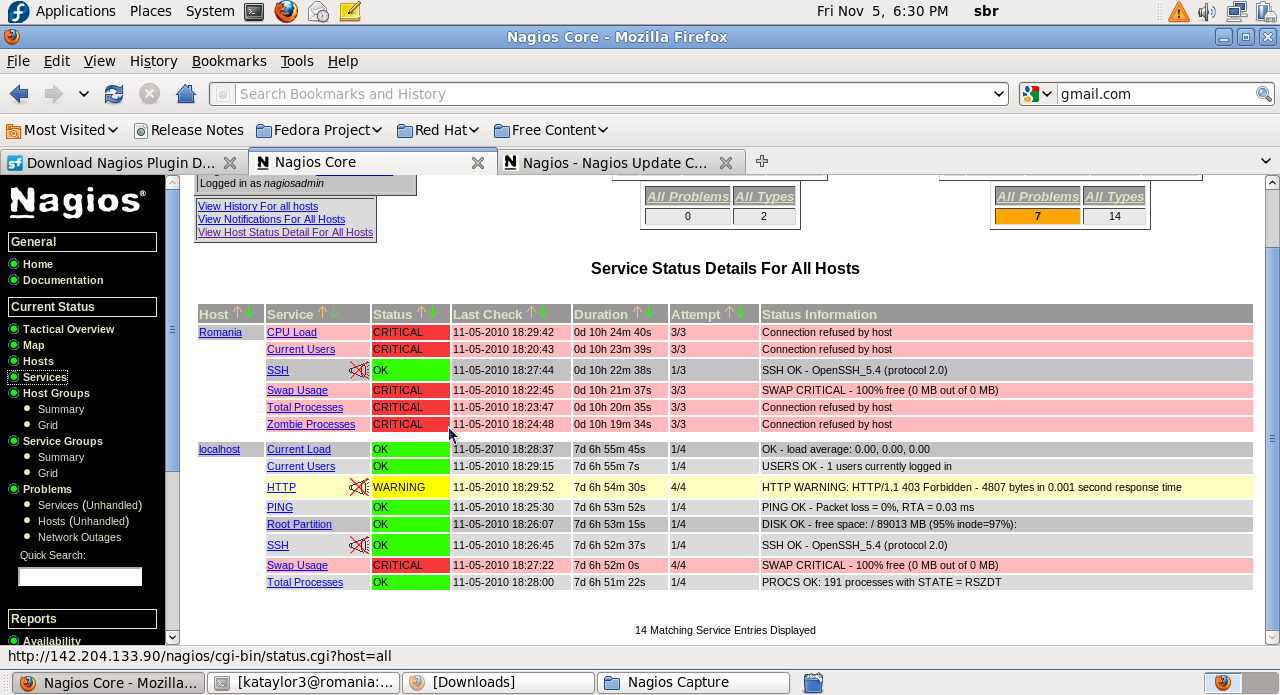Screen dimensions: 1280x695
Task: Open the Romania host link
Action: pos(220,332)
